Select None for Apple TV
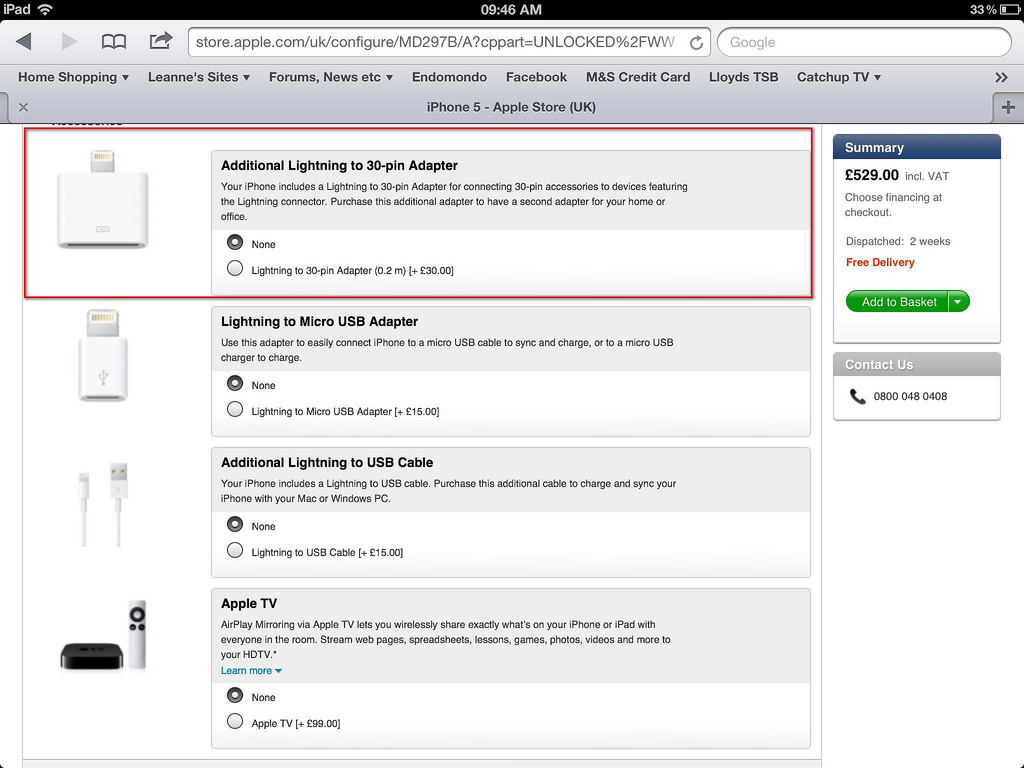Viewport: 1024px width, 768px height. (x=235, y=696)
